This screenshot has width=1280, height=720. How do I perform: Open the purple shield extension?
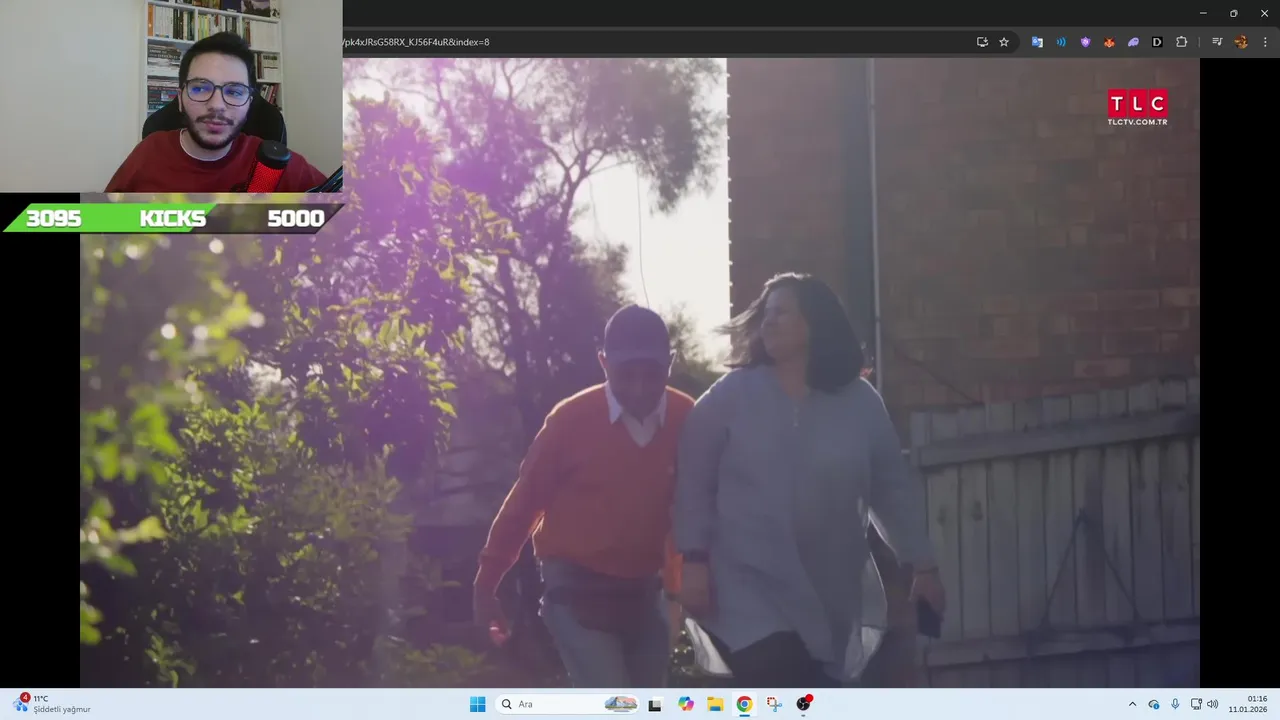pyautogui.click(x=1085, y=42)
